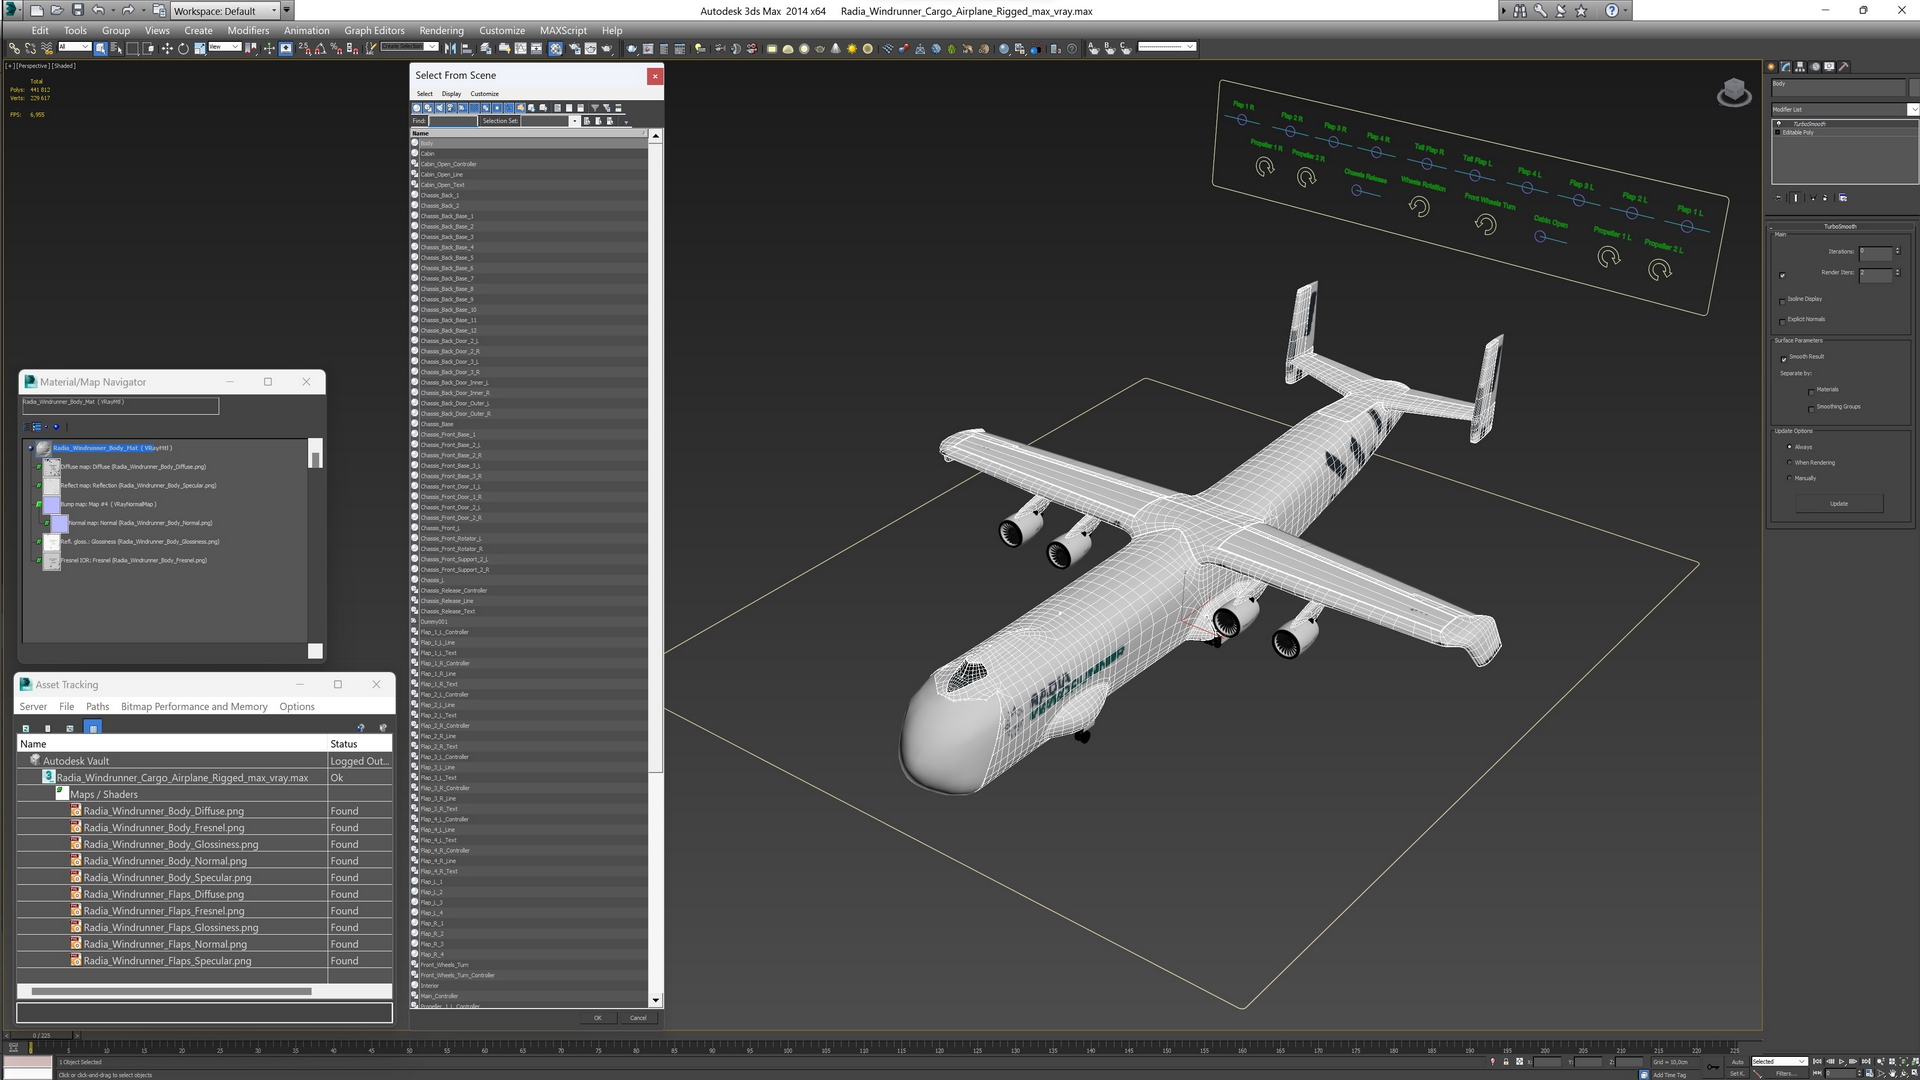Click the ViewCube in the viewport
1920x1080 pixels.
tap(1734, 93)
